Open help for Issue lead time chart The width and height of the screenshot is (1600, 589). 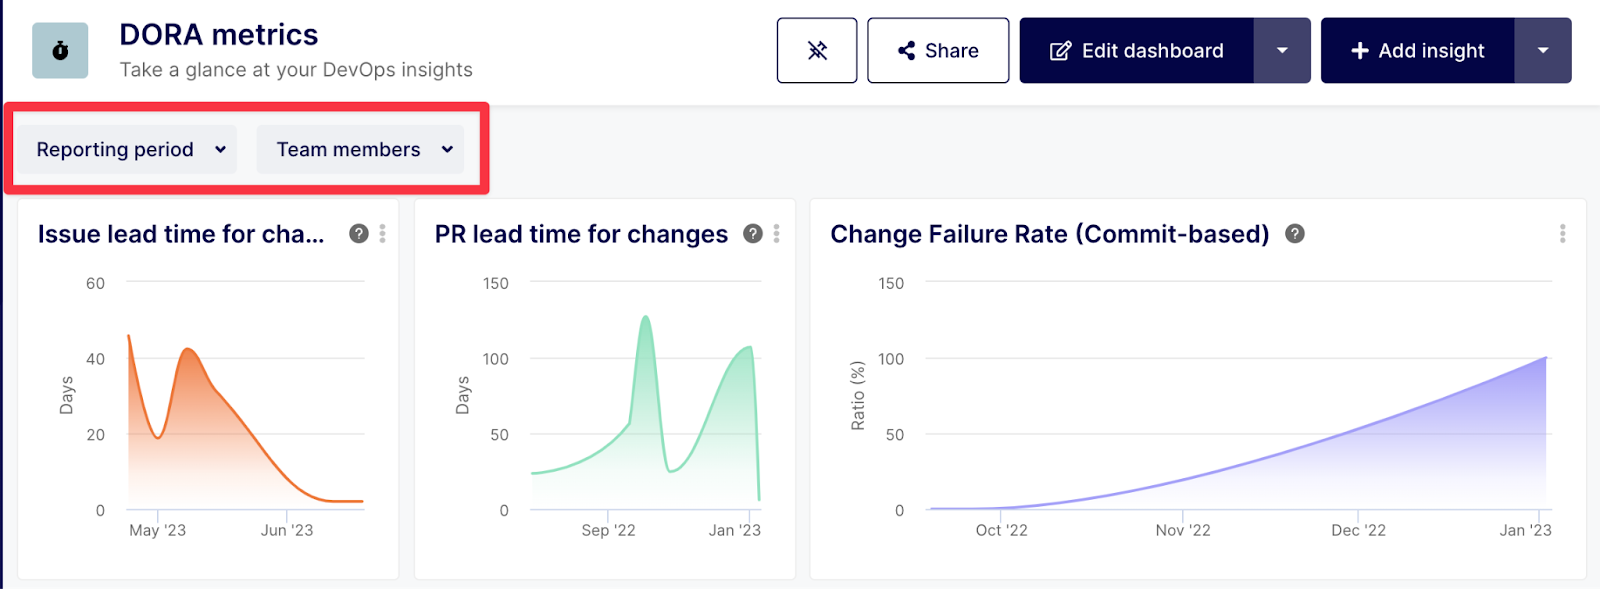[x=358, y=233]
